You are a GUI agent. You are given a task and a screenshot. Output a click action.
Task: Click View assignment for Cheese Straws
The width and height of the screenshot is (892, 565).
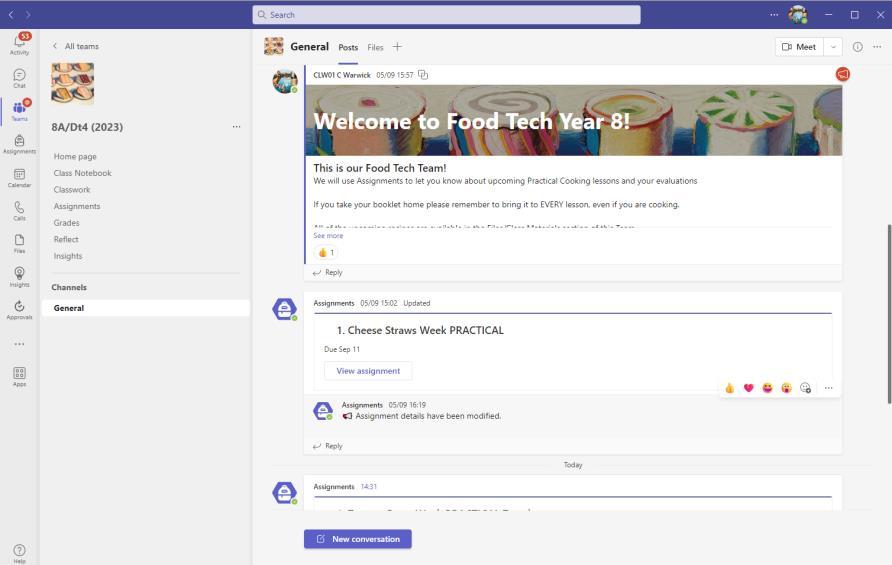coord(368,371)
